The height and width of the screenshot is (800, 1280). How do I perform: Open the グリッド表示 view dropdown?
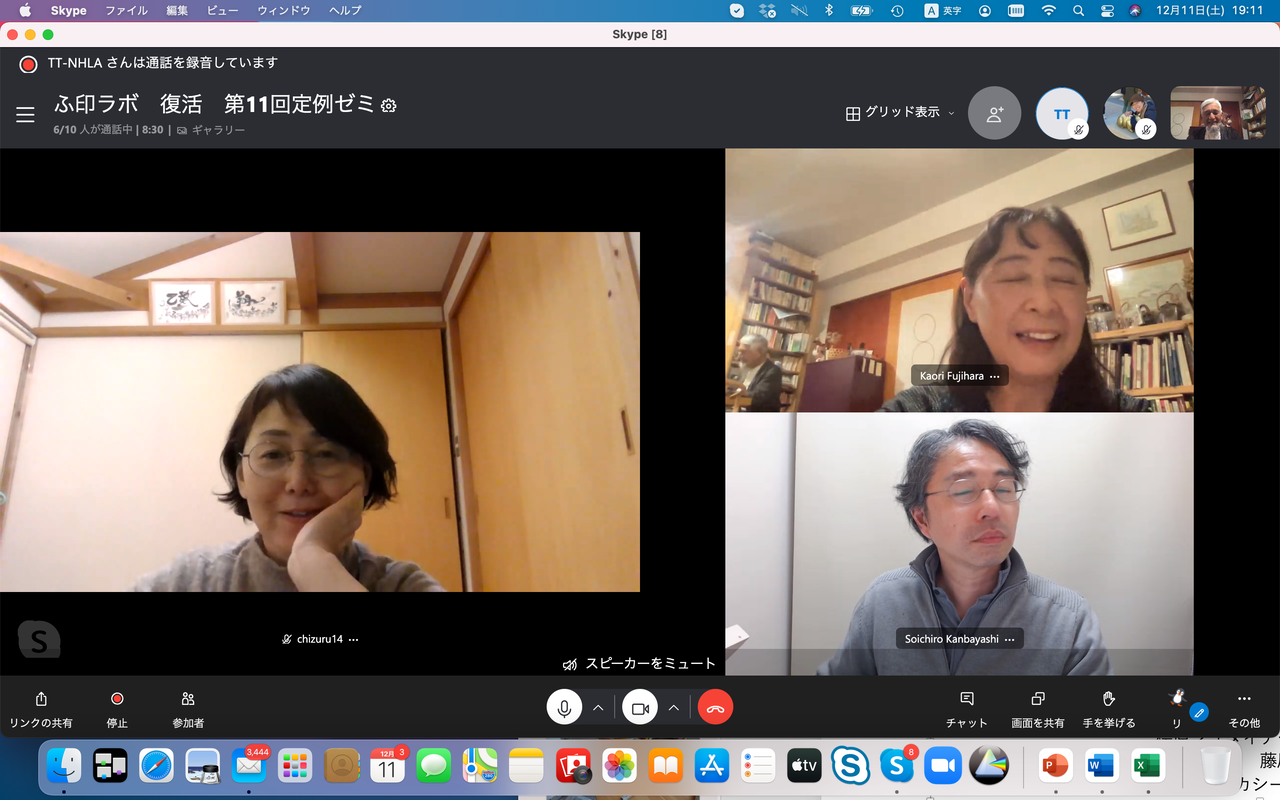[900, 113]
